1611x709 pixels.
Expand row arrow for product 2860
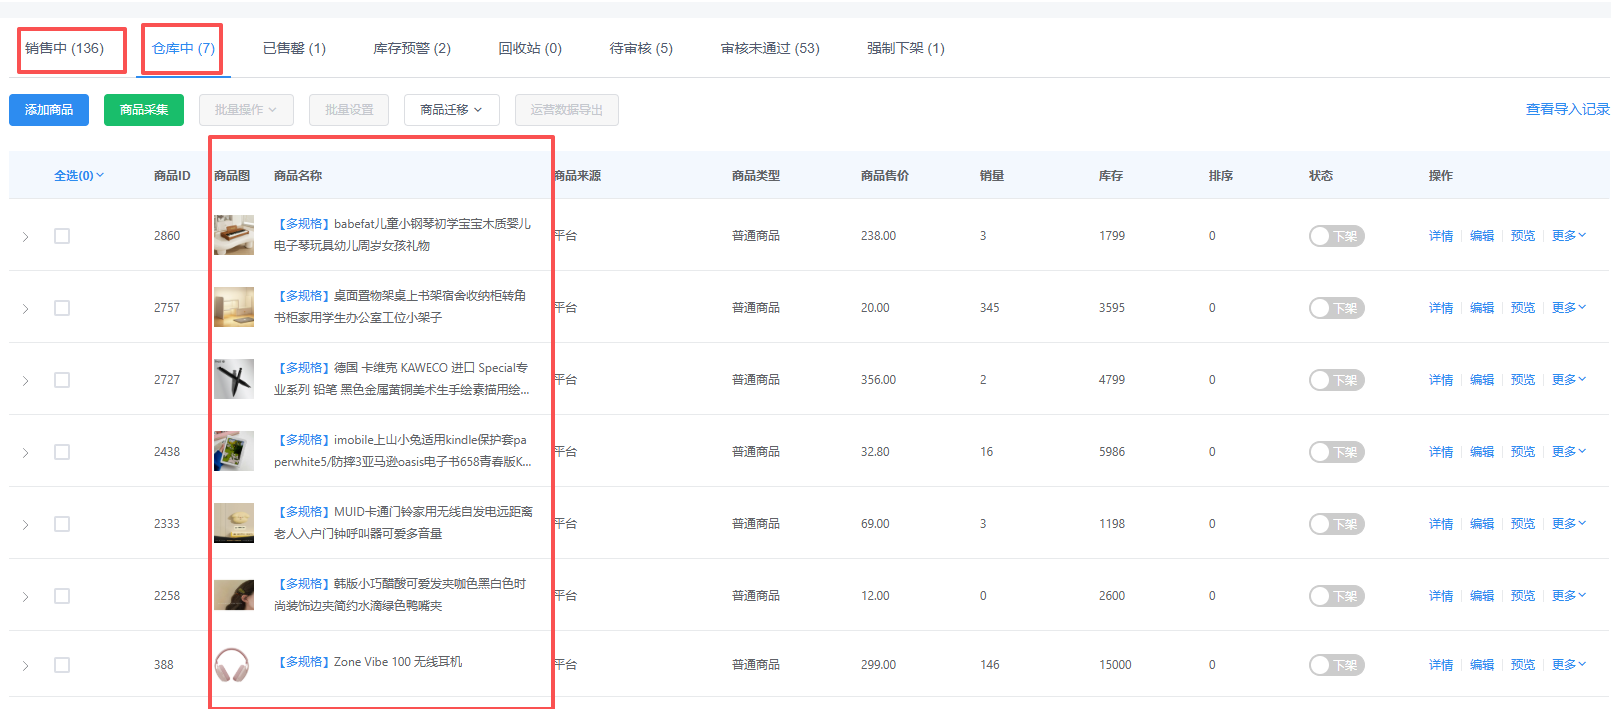[x=26, y=237]
